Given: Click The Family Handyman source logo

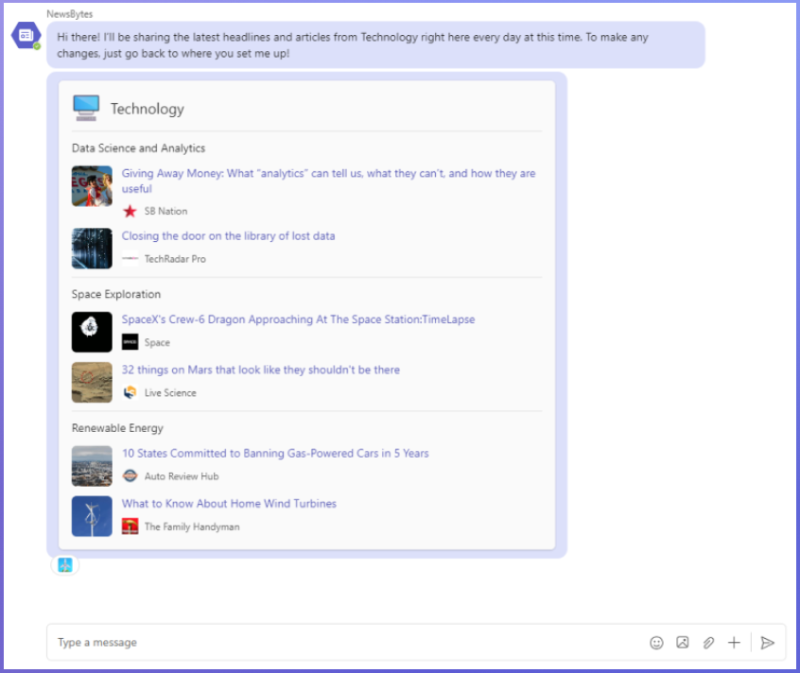Looking at the screenshot, I should 130,526.
